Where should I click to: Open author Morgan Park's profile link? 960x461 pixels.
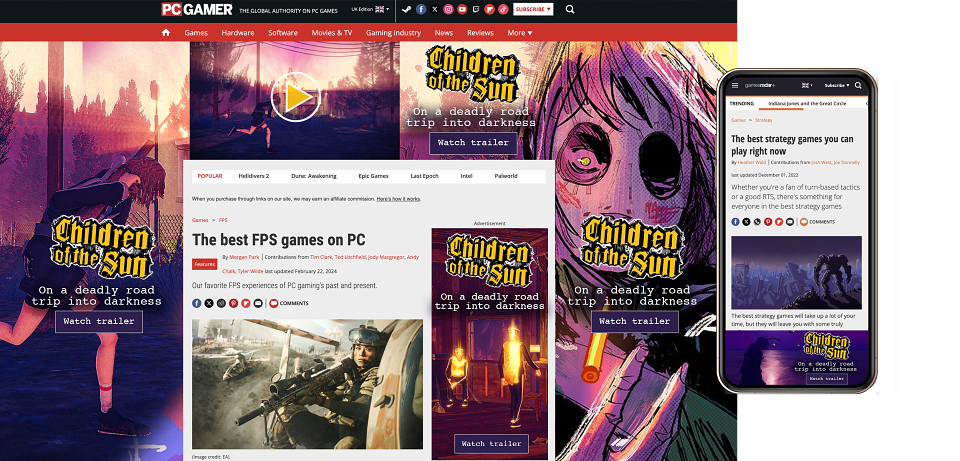(244, 258)
